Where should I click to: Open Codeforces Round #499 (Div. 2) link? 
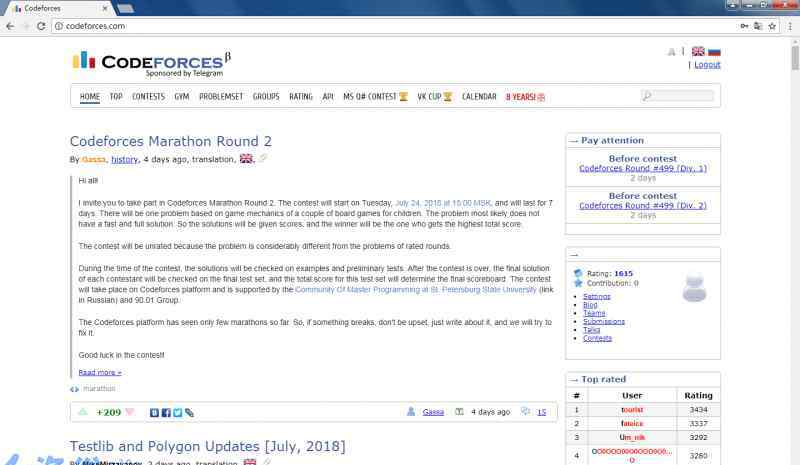(643, 205)
